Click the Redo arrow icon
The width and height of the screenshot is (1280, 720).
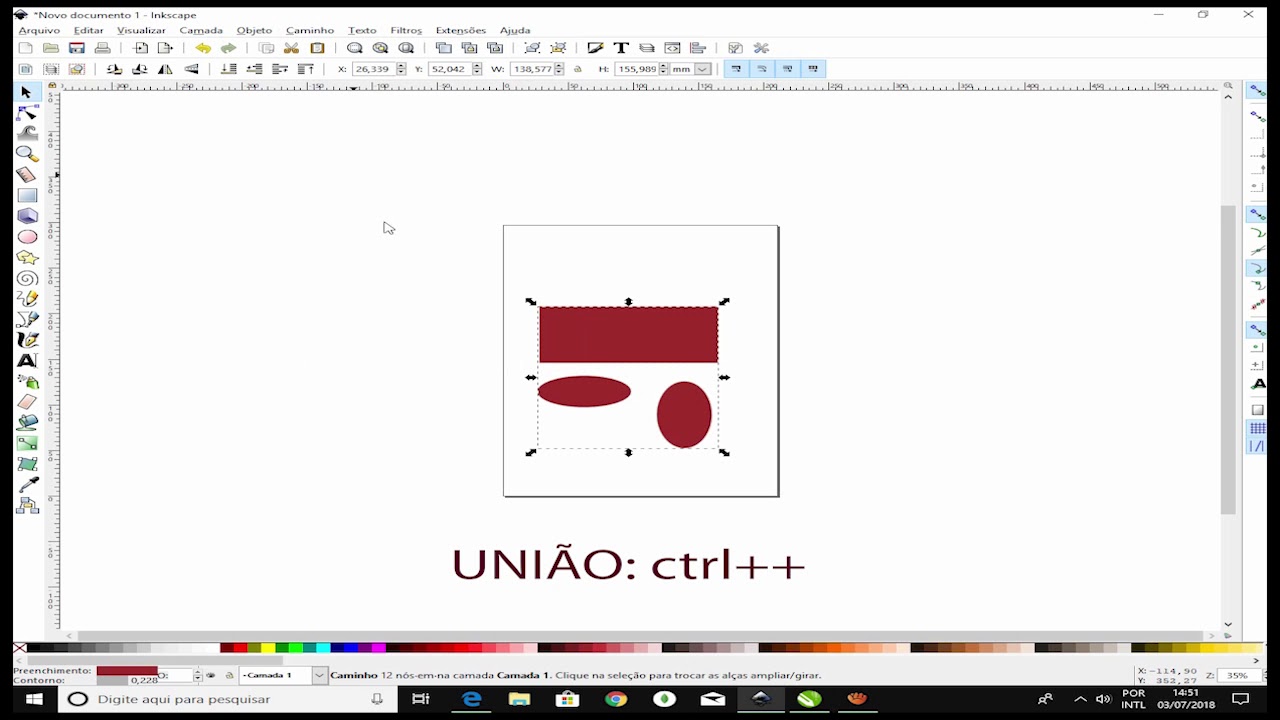(228, 48)
